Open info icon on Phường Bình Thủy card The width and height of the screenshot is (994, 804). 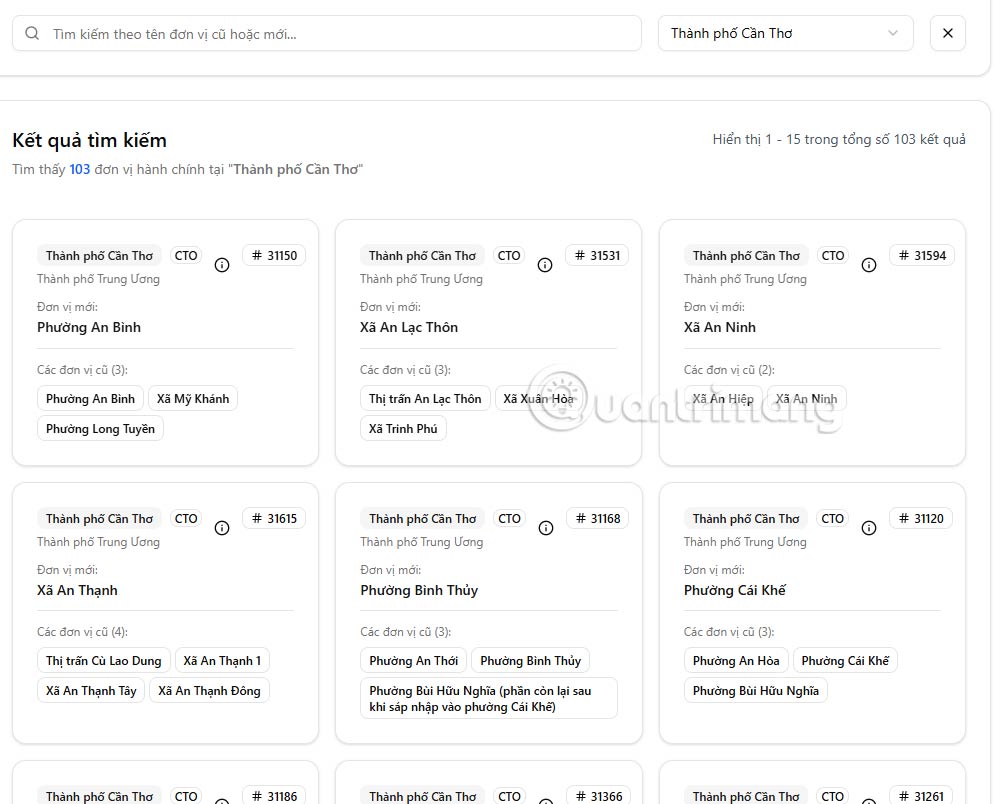(x=545, y=528)
